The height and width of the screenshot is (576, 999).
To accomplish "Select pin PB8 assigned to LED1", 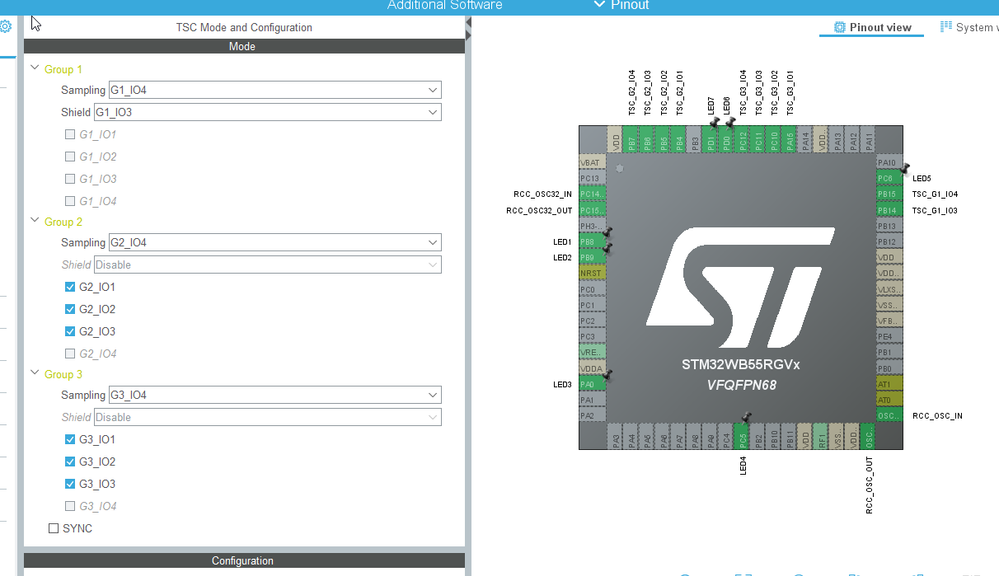I will click(x=593, y=241).
